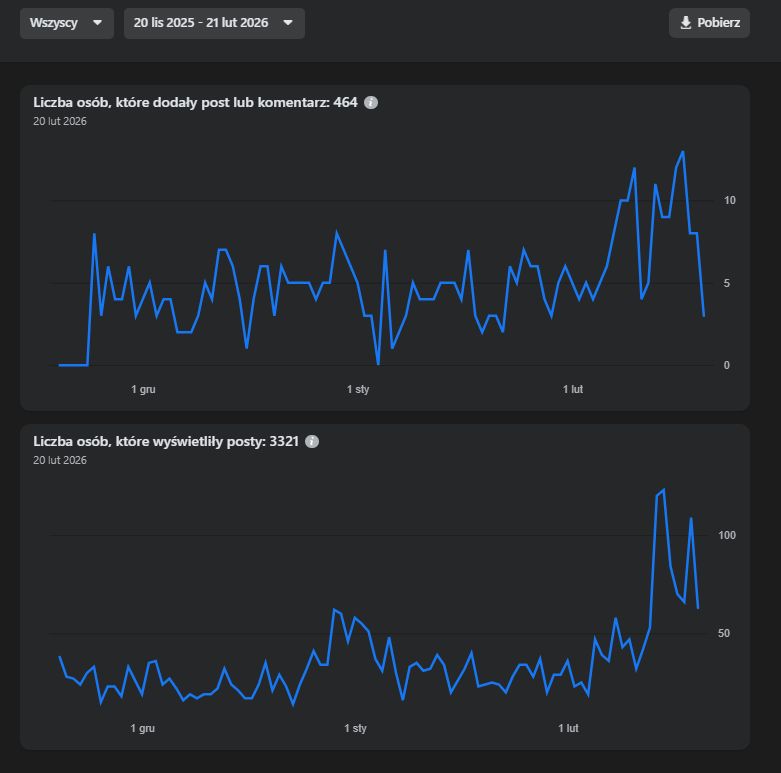Click the '1 lut' label on the top chart
Viewport: 781px width, 773px height.
coord(572,390)
